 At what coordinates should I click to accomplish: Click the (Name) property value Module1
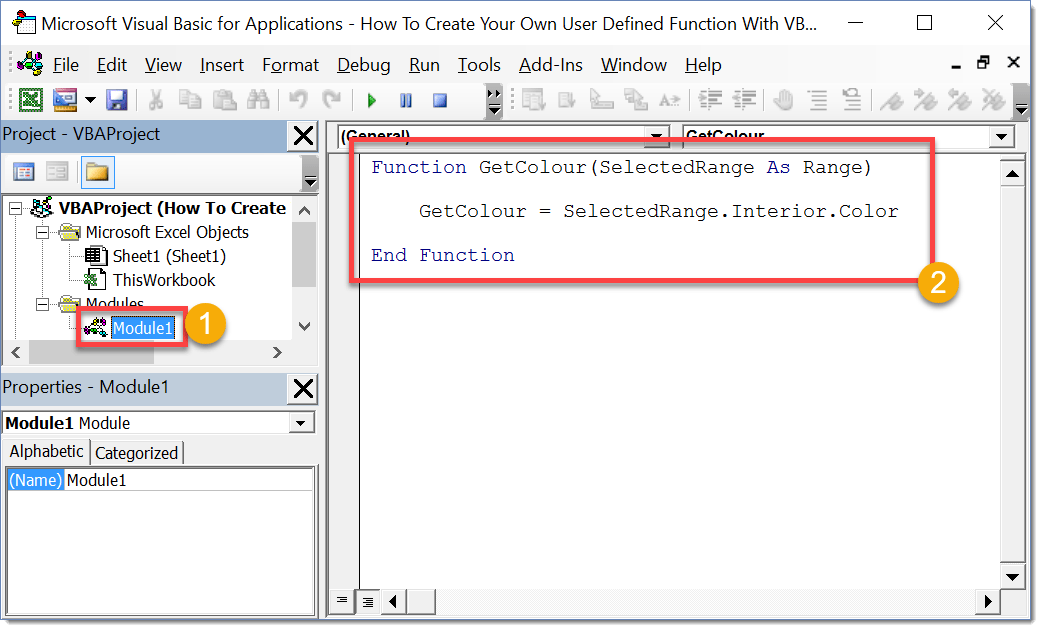[189, 480]
